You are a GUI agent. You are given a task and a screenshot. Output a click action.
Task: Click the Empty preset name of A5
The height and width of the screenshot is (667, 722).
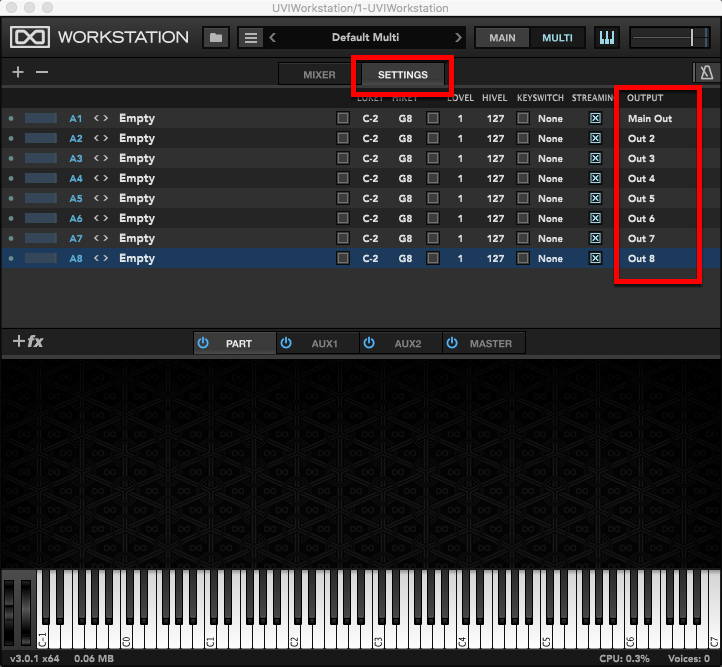point(137,199)
